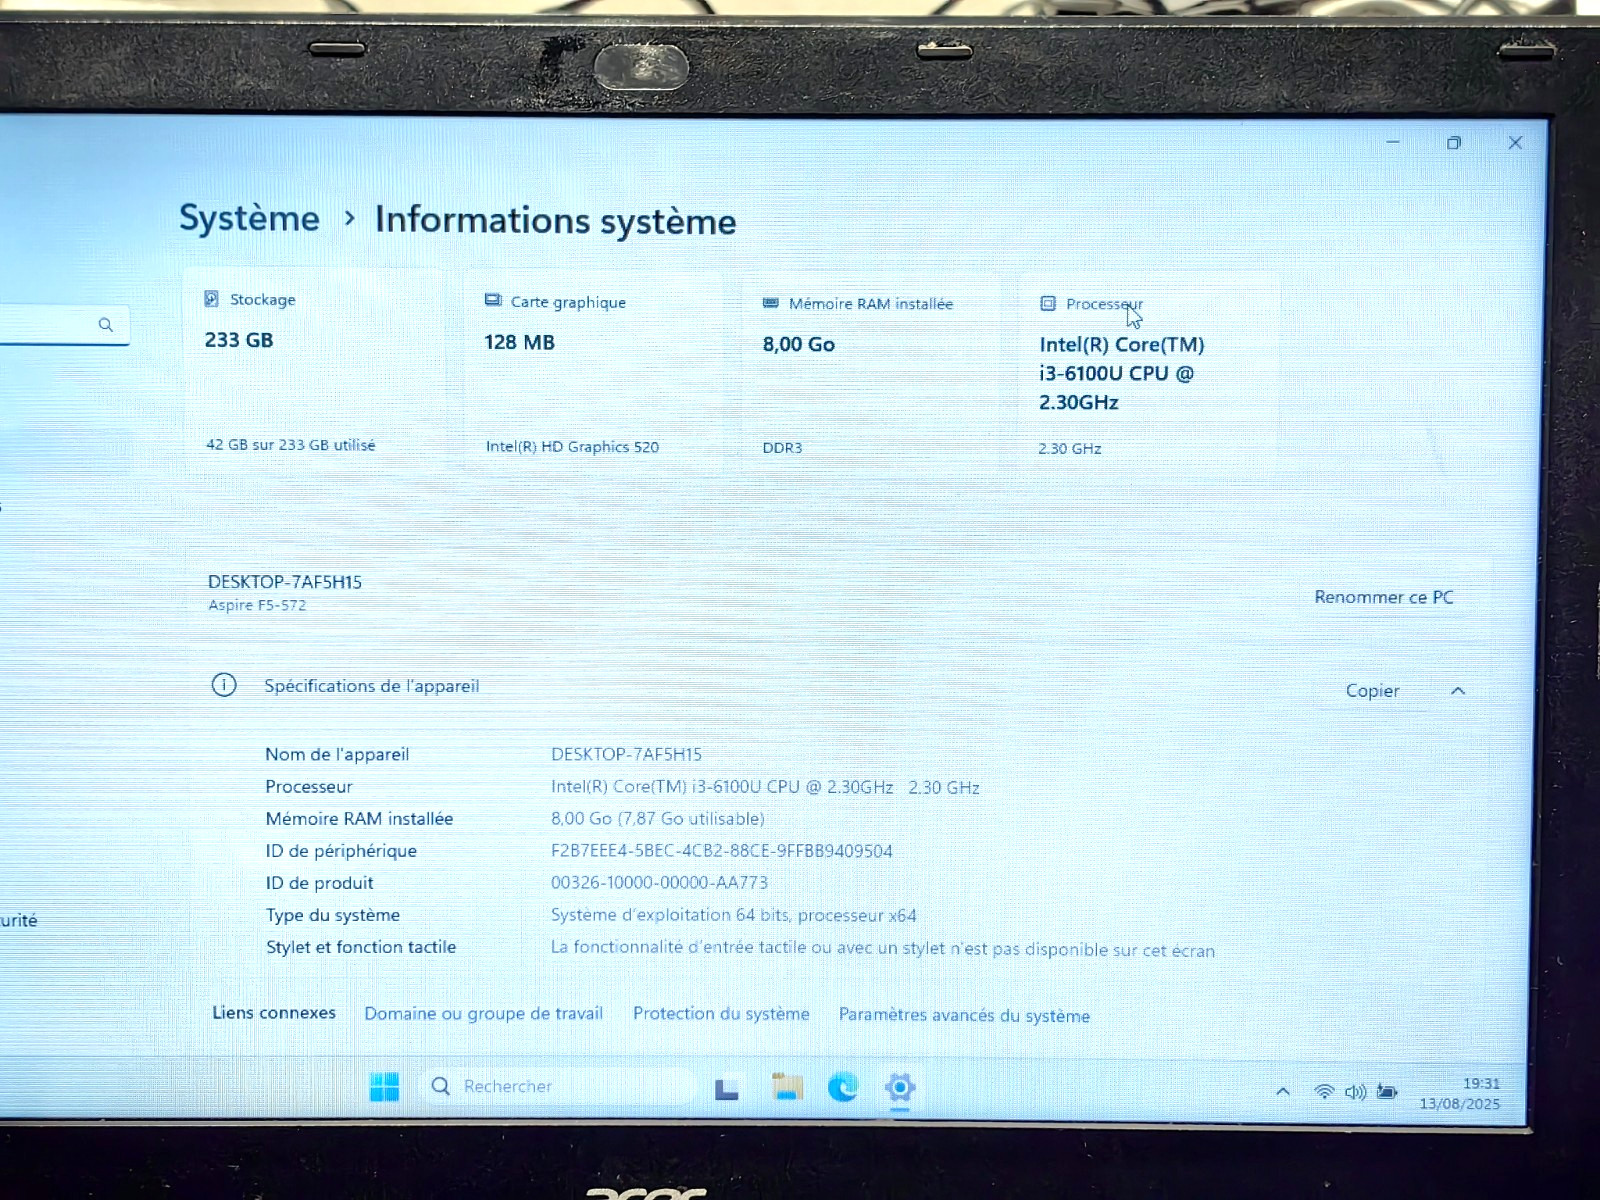Open Paramètres avancés du système link
Viewport: 1600px width, 1200px height.
coord(964,1015)
